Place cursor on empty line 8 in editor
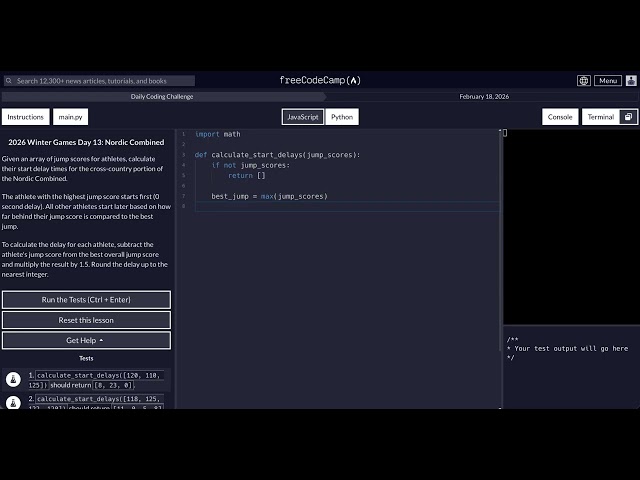 click(x=347, y=207)
